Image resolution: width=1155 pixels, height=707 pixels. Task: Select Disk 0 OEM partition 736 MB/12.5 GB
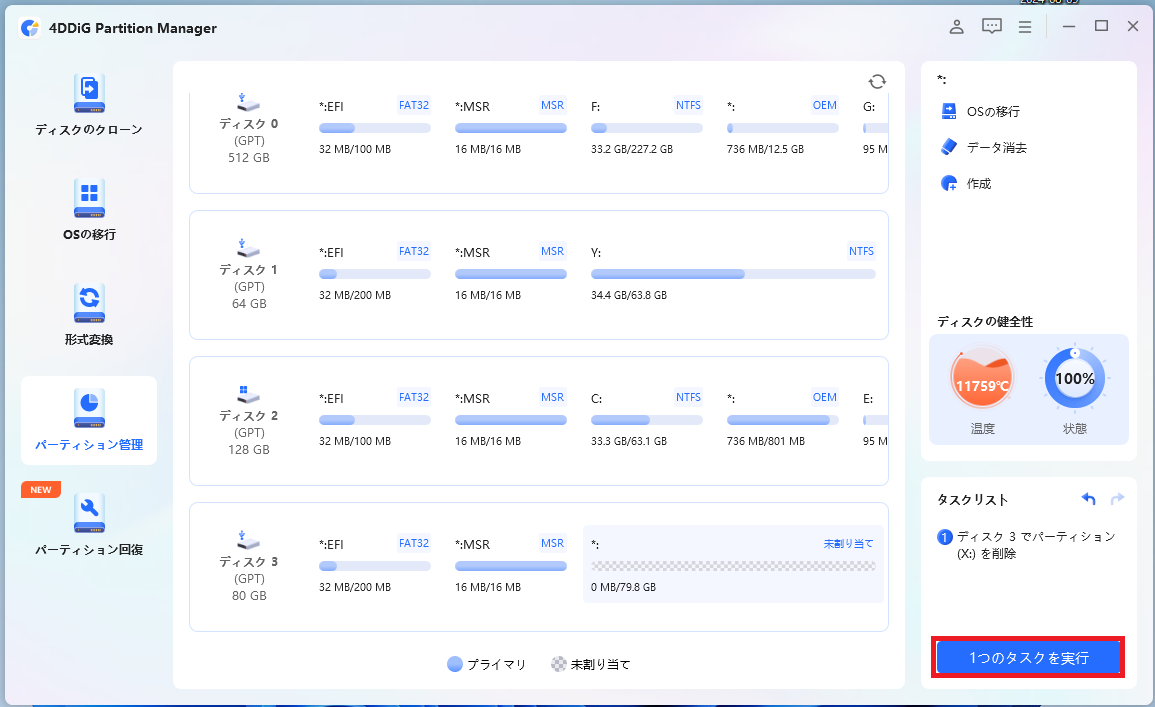click(x=782, y=127)
